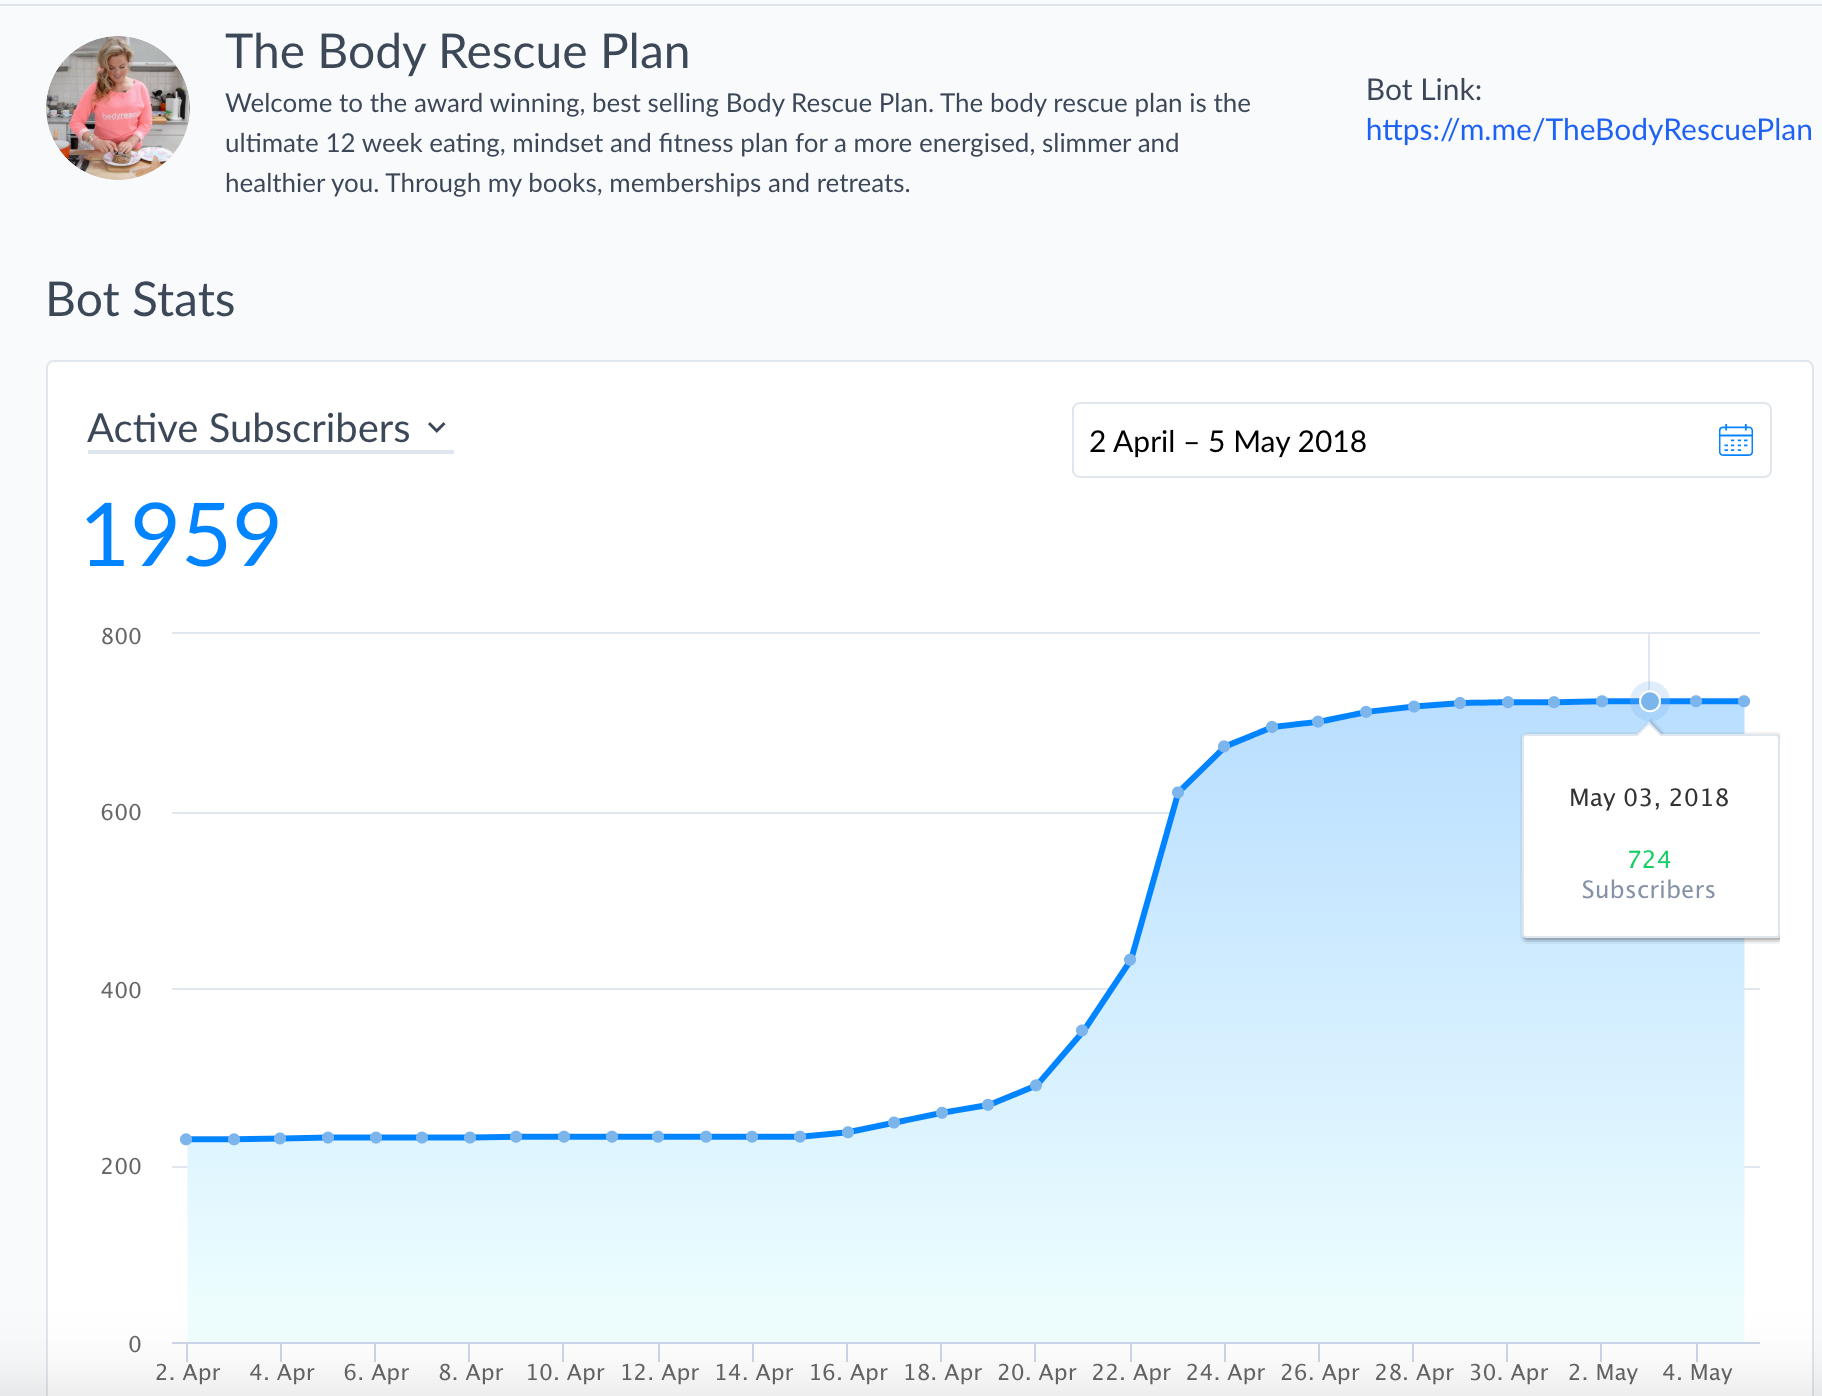Image resolution: width=1822 pixels, height=1396 pixels.
Task: Click the 4. May x-axis label
Action: click(x=1697, y=1372)
